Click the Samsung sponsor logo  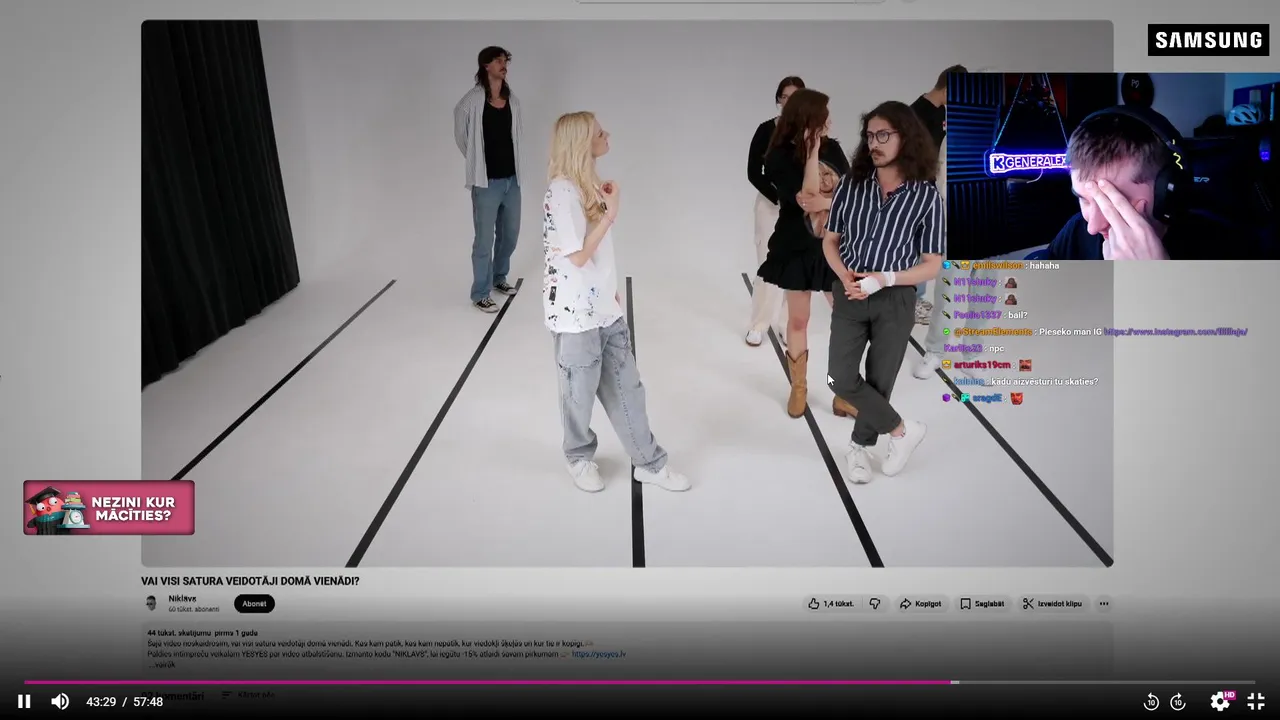[1208, 40]
